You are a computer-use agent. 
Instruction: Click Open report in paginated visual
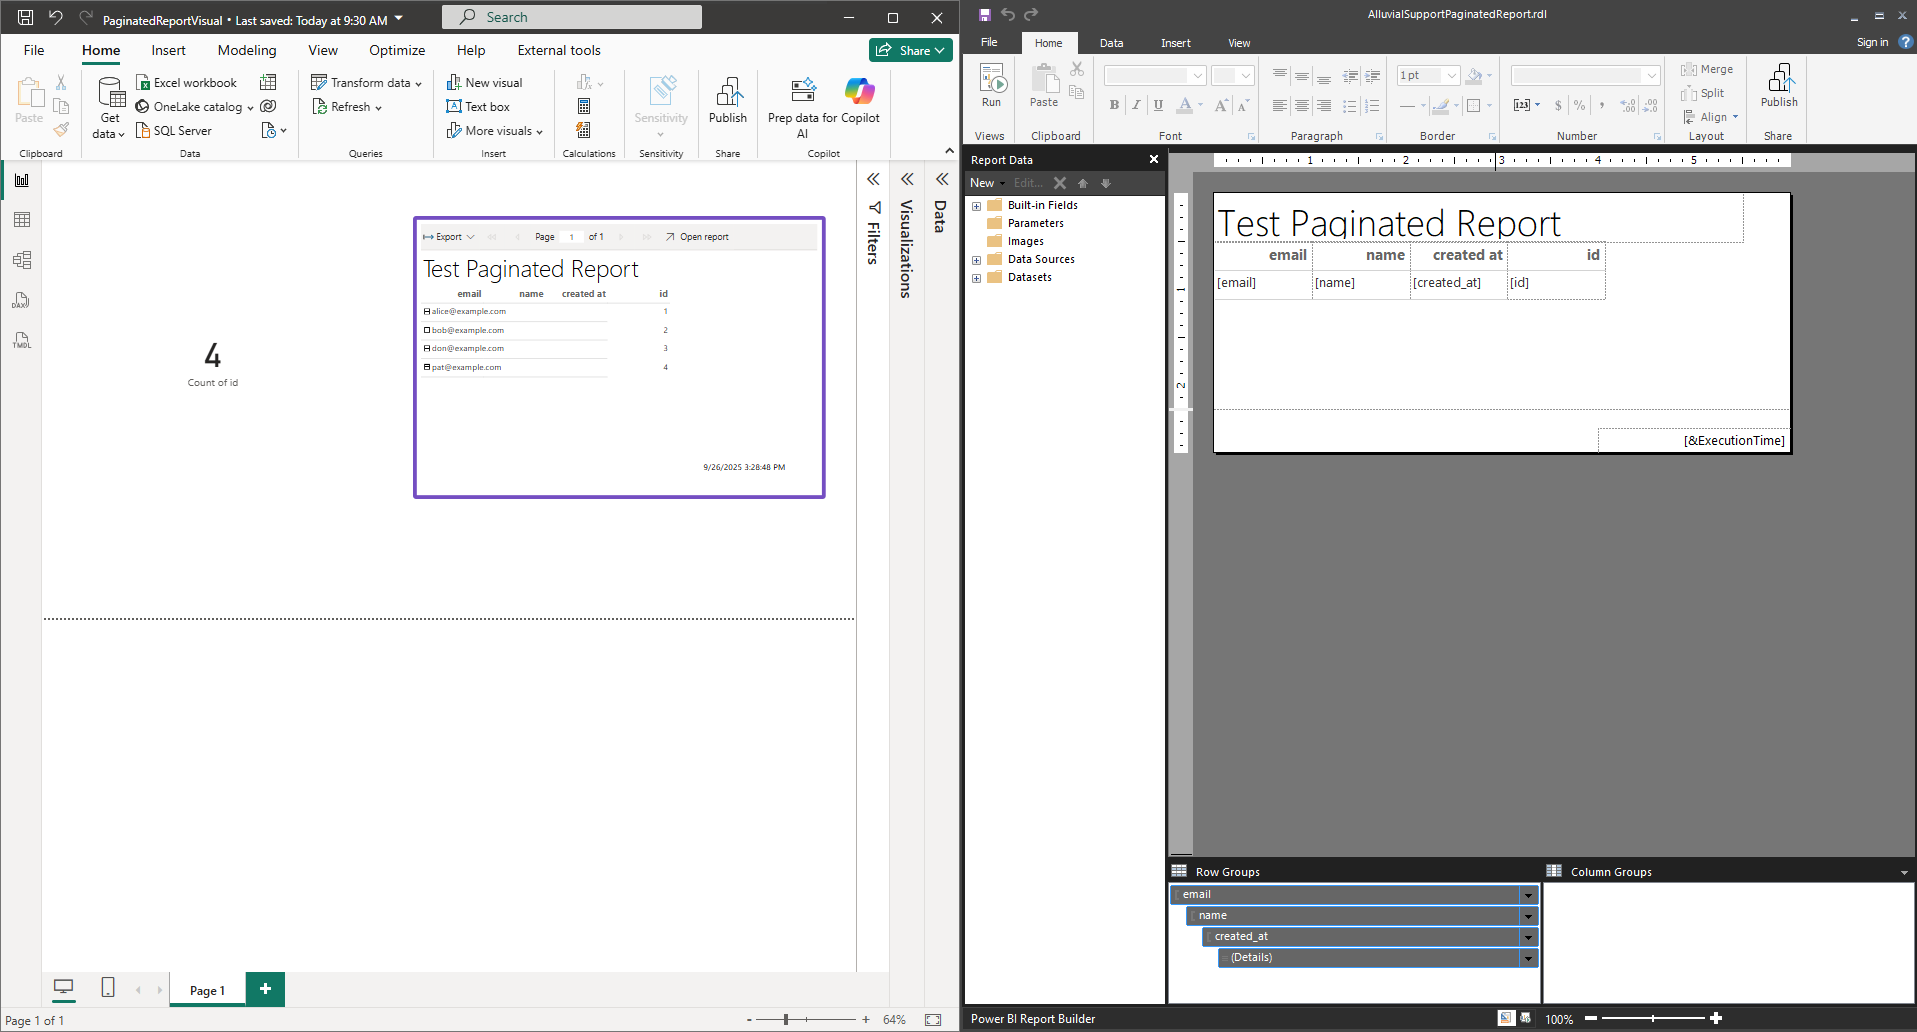tap(697, 237)
